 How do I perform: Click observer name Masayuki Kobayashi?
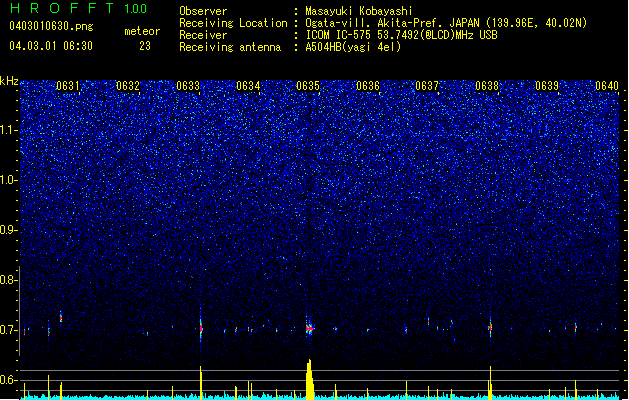tap(359, 11)
